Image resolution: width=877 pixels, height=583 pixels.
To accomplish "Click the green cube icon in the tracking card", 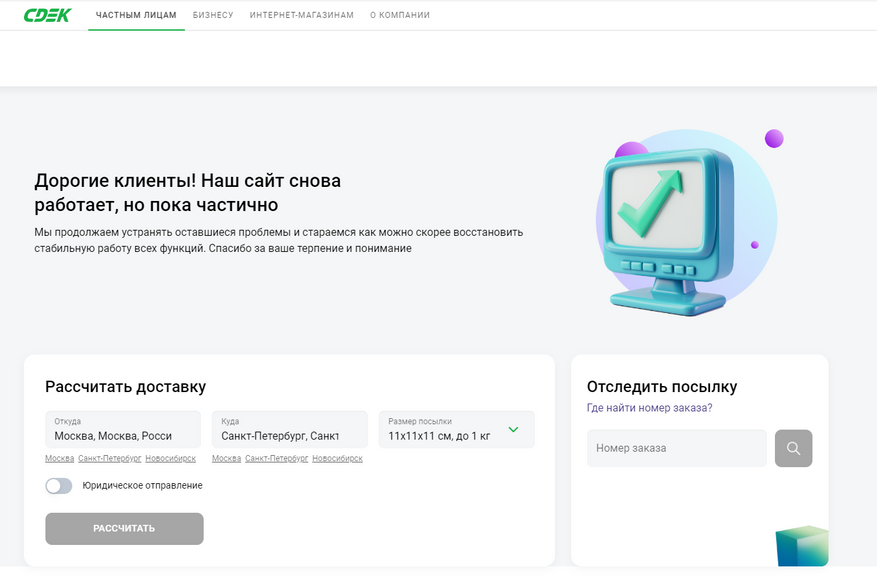I will pyautogui.click(x=802, y=546).
